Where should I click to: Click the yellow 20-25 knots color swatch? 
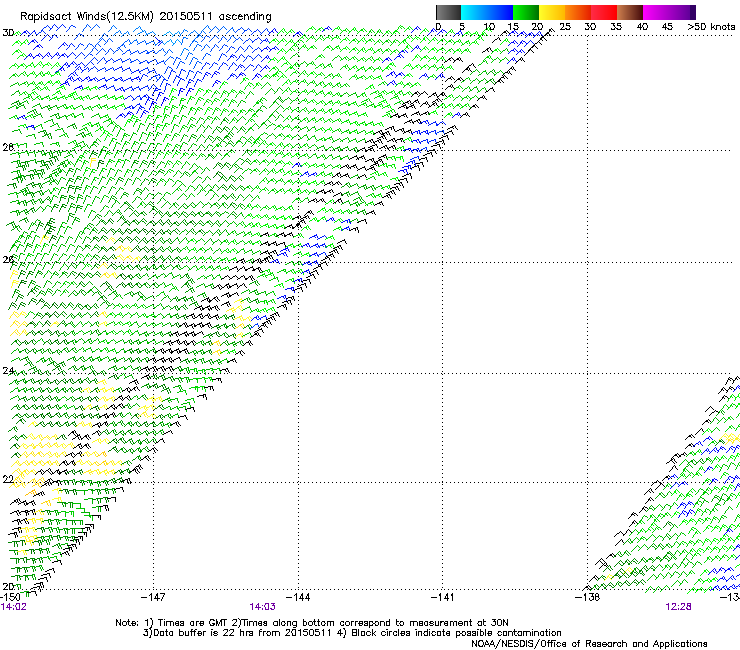pos(552,12)
